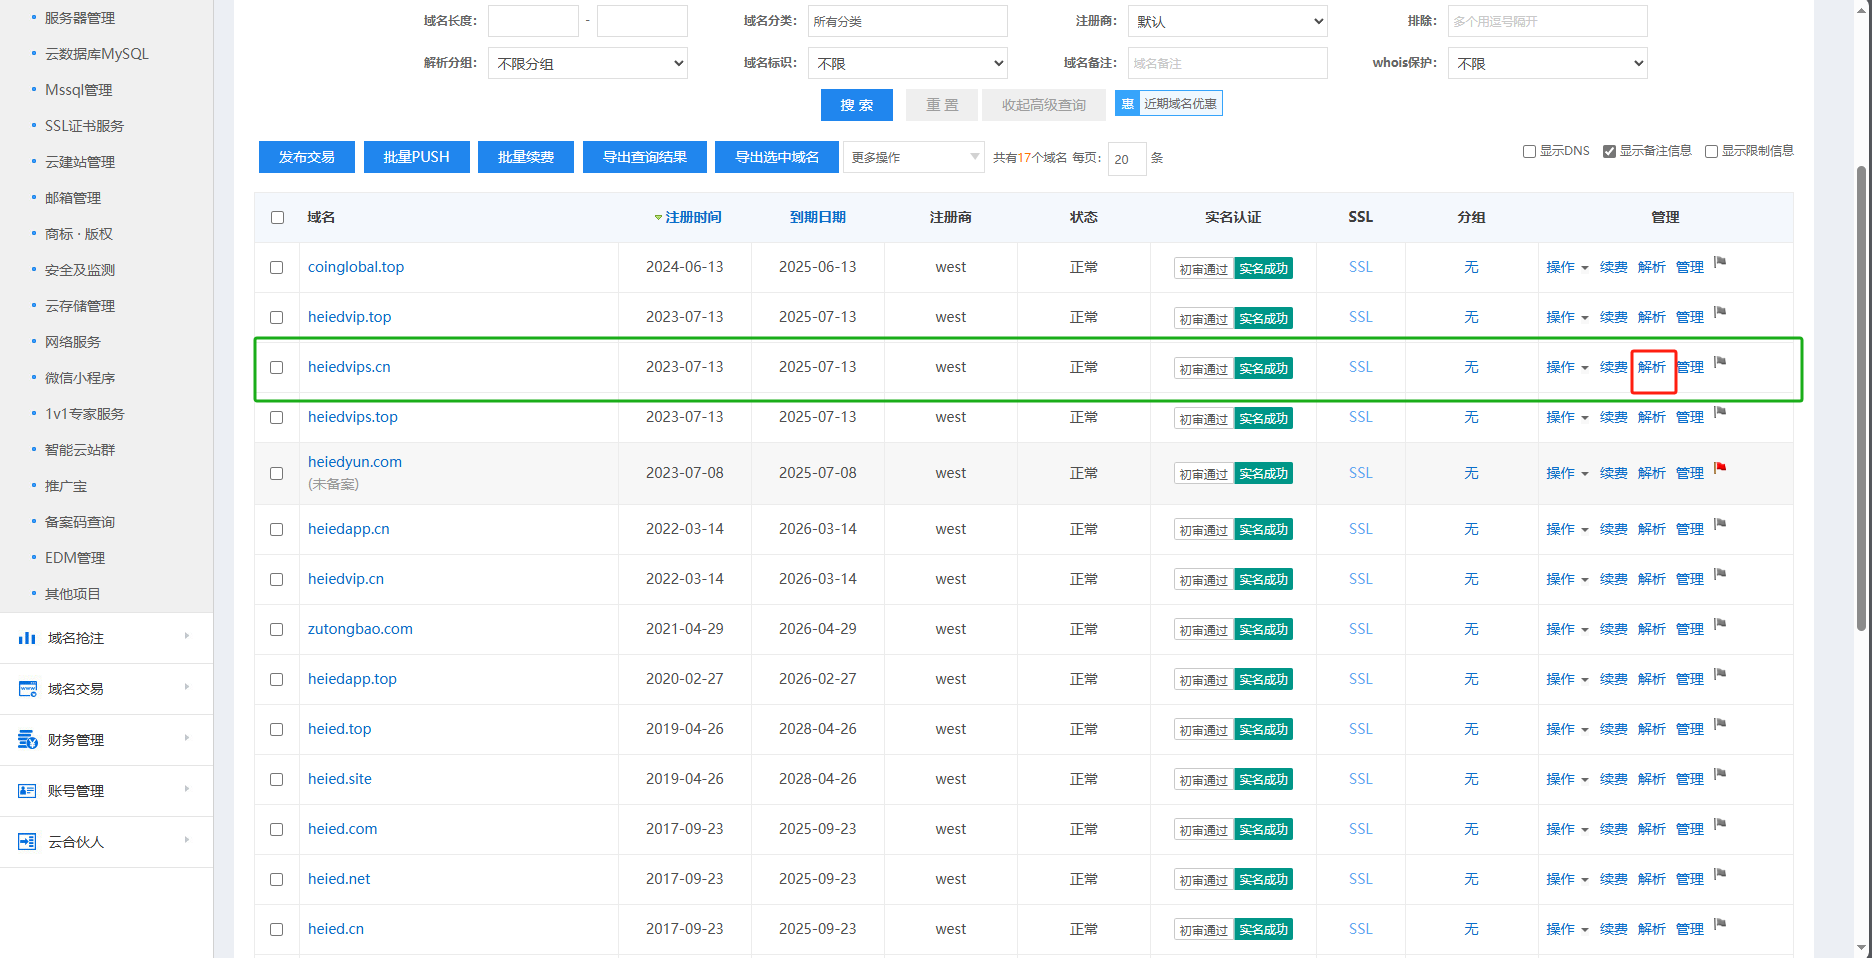The image size is (1872, 958).
Task: Enable the 显示DNS checkbox
Action: 1529,152
